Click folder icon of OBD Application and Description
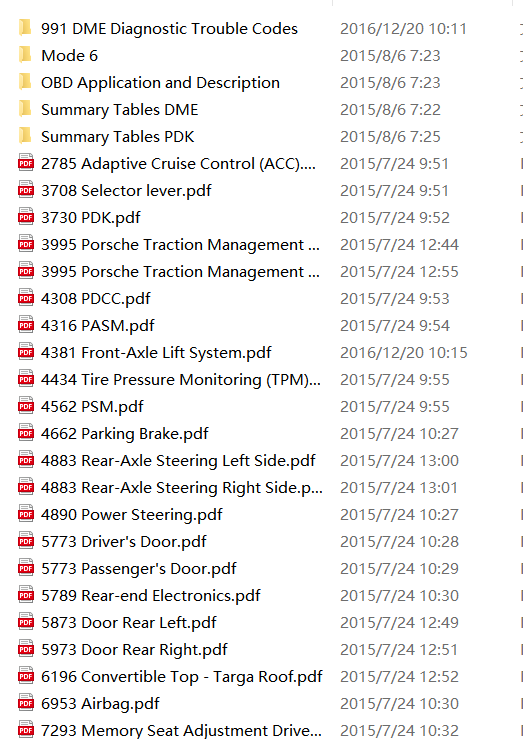The image size is (523, 748). (25, 82)
